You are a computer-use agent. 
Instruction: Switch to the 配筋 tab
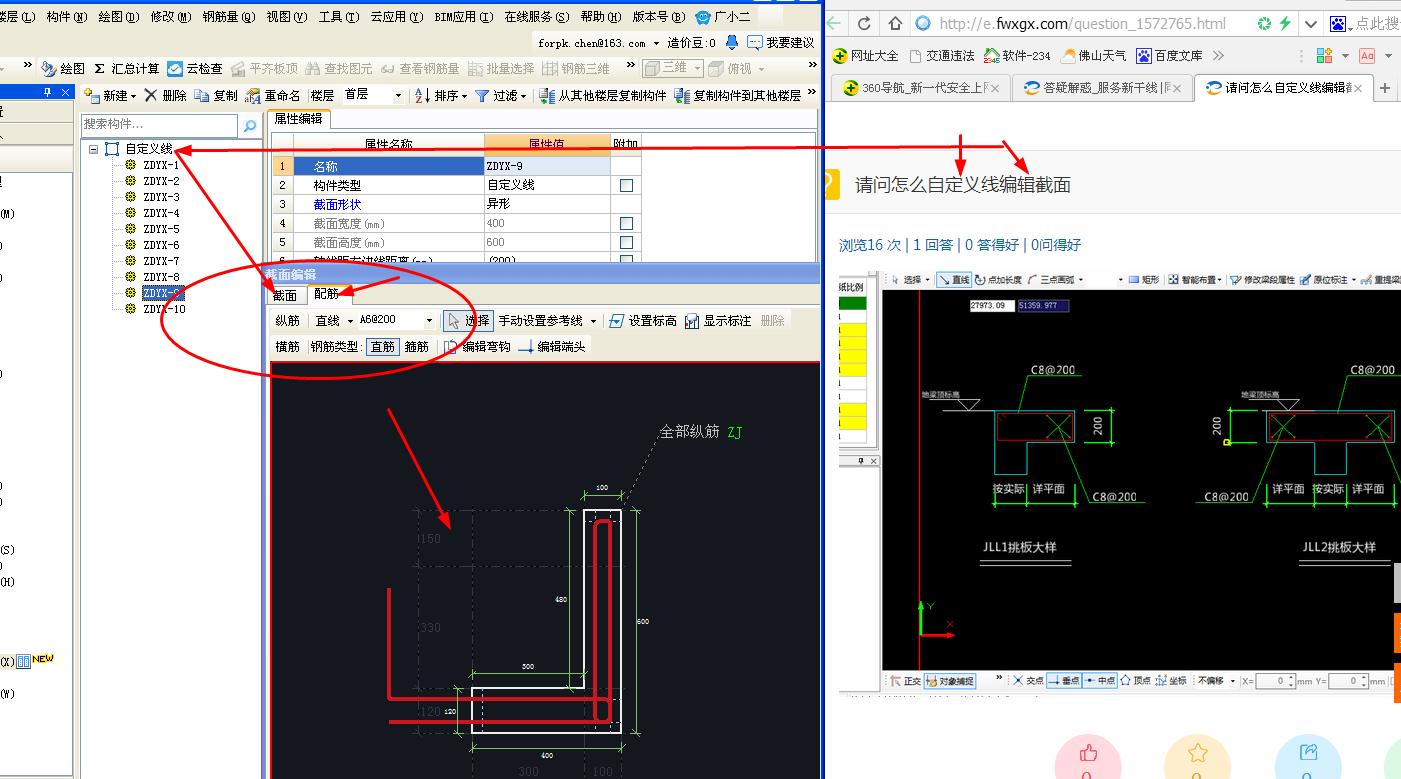pos(326,294)
